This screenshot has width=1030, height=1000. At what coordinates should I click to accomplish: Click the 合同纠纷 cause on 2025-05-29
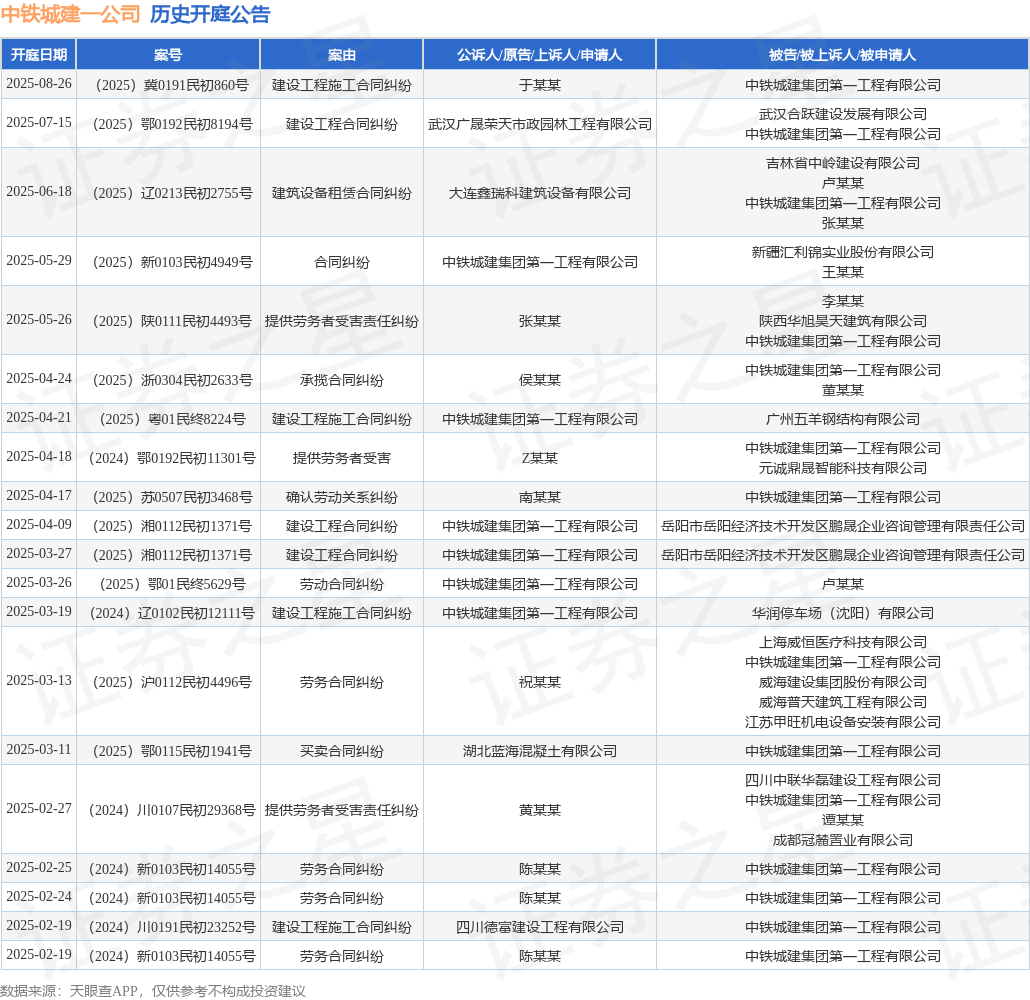[342, 262]
